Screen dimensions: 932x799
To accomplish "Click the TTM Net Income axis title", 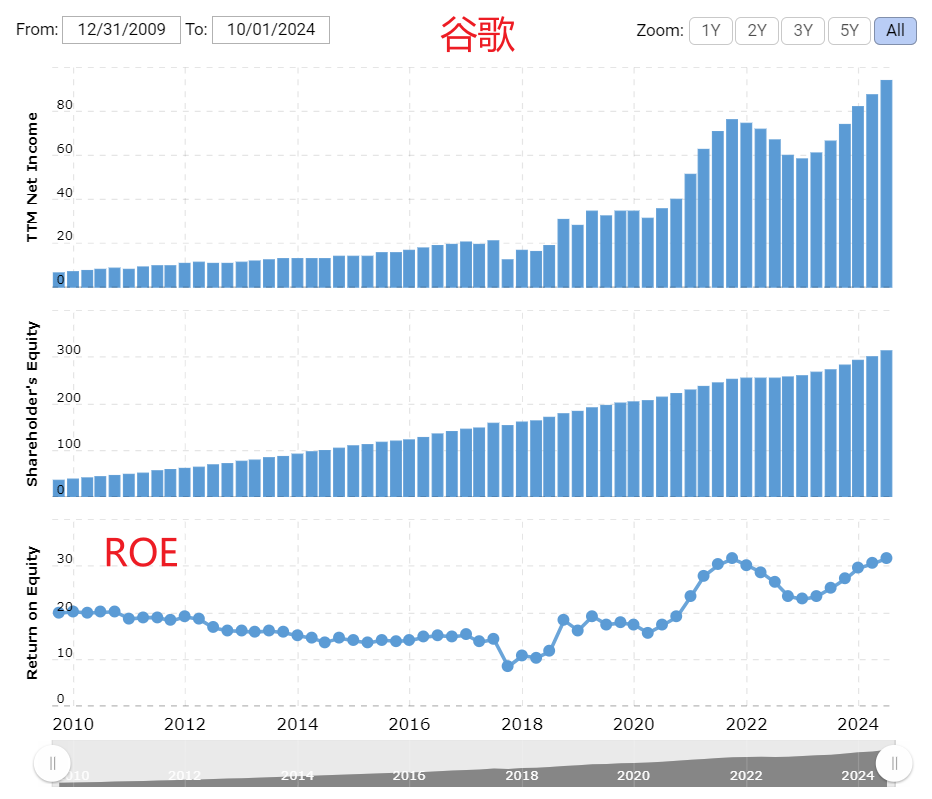I will point(32,177).
